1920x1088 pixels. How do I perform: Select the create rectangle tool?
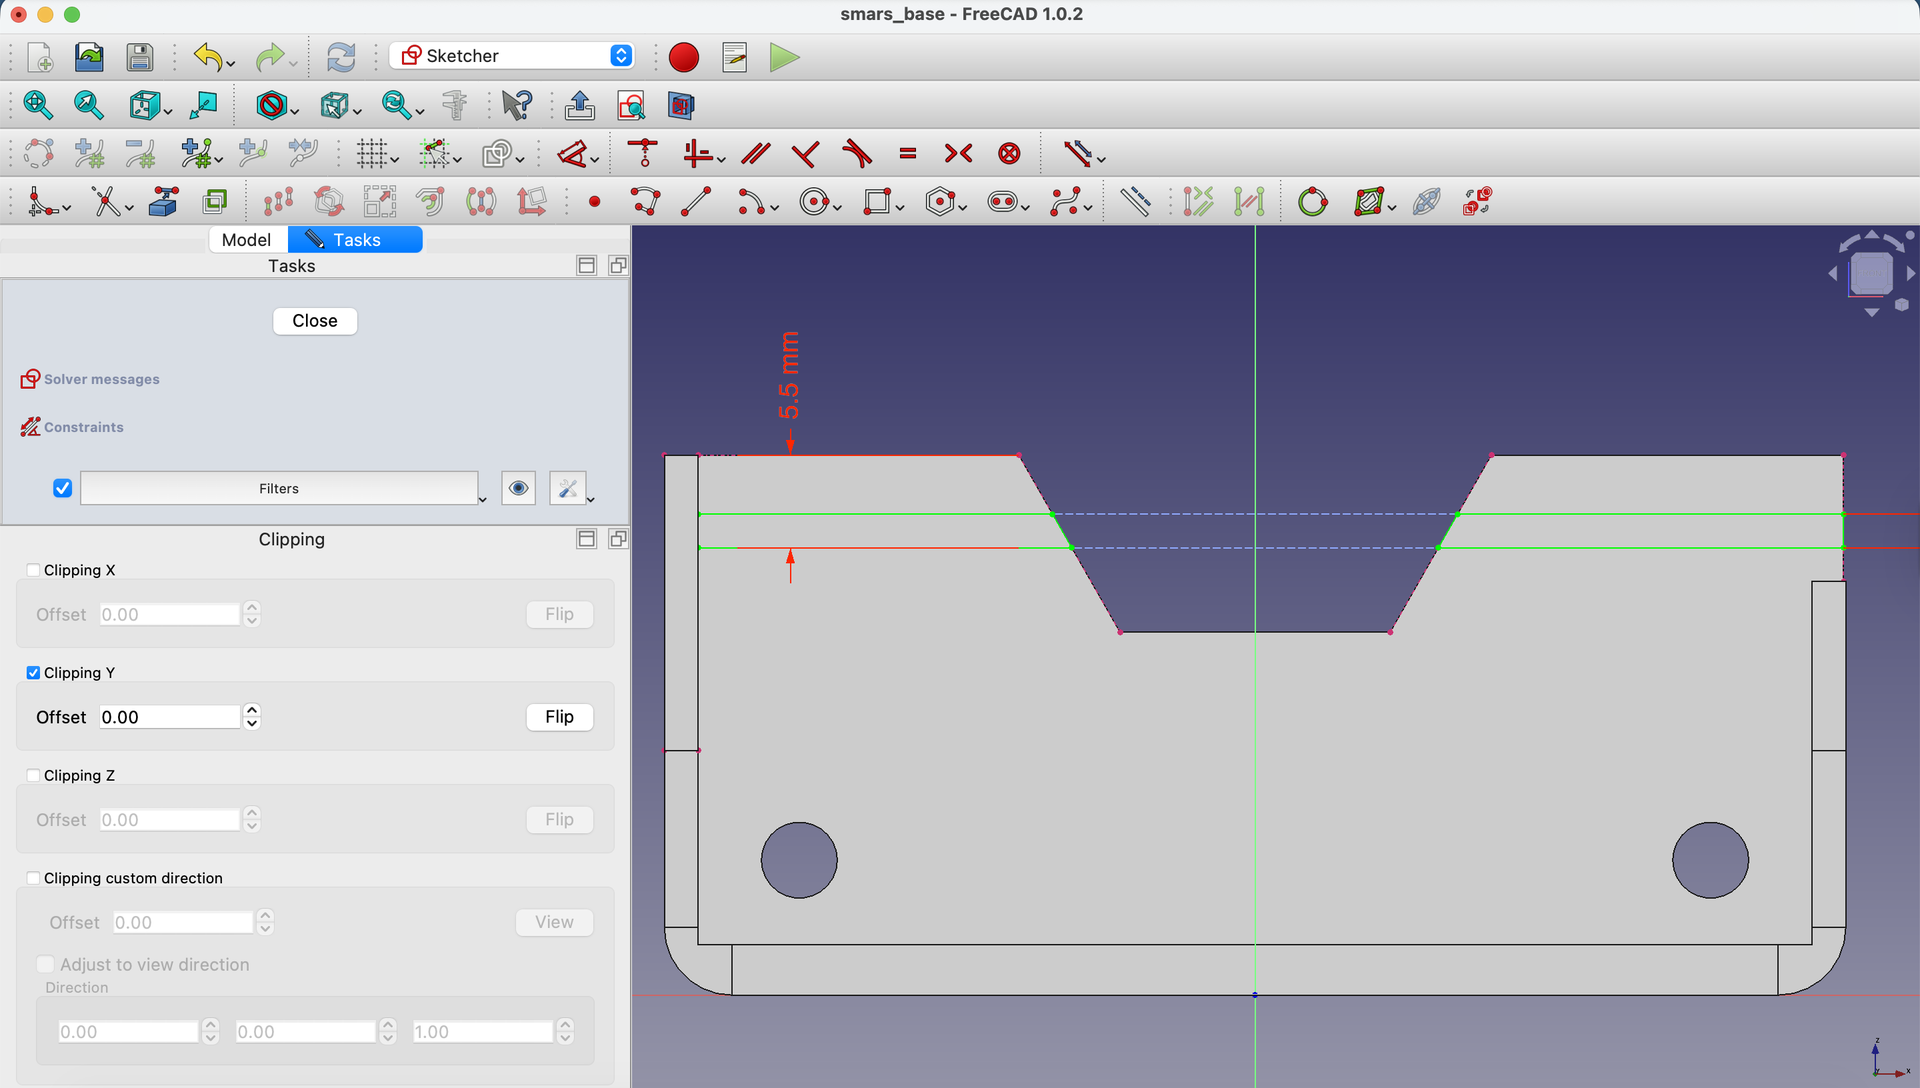tap(876, 202)
